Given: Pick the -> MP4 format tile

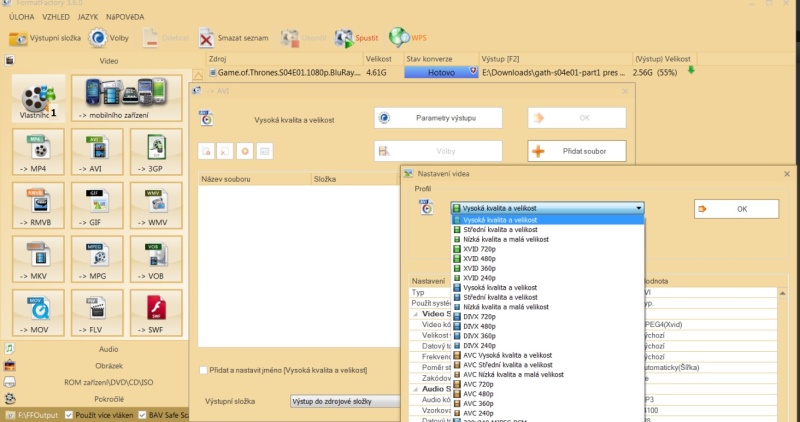Looking at the screenshot, I should click(x=38, y=152).
